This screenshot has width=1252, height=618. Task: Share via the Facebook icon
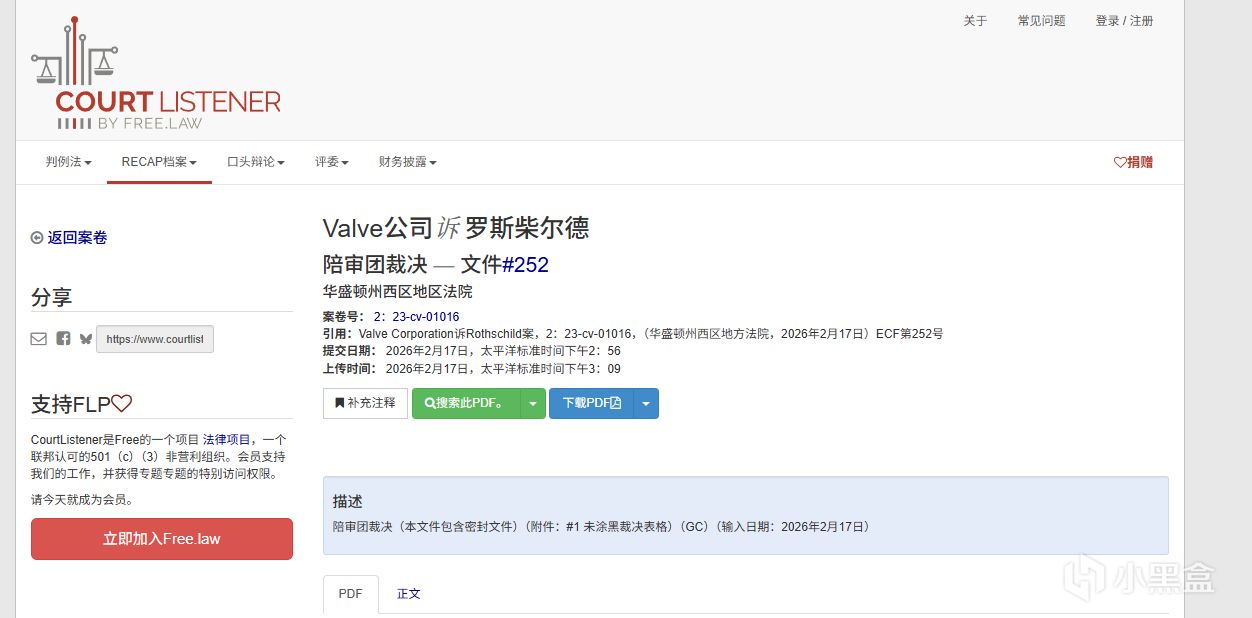tap(63, 339)
